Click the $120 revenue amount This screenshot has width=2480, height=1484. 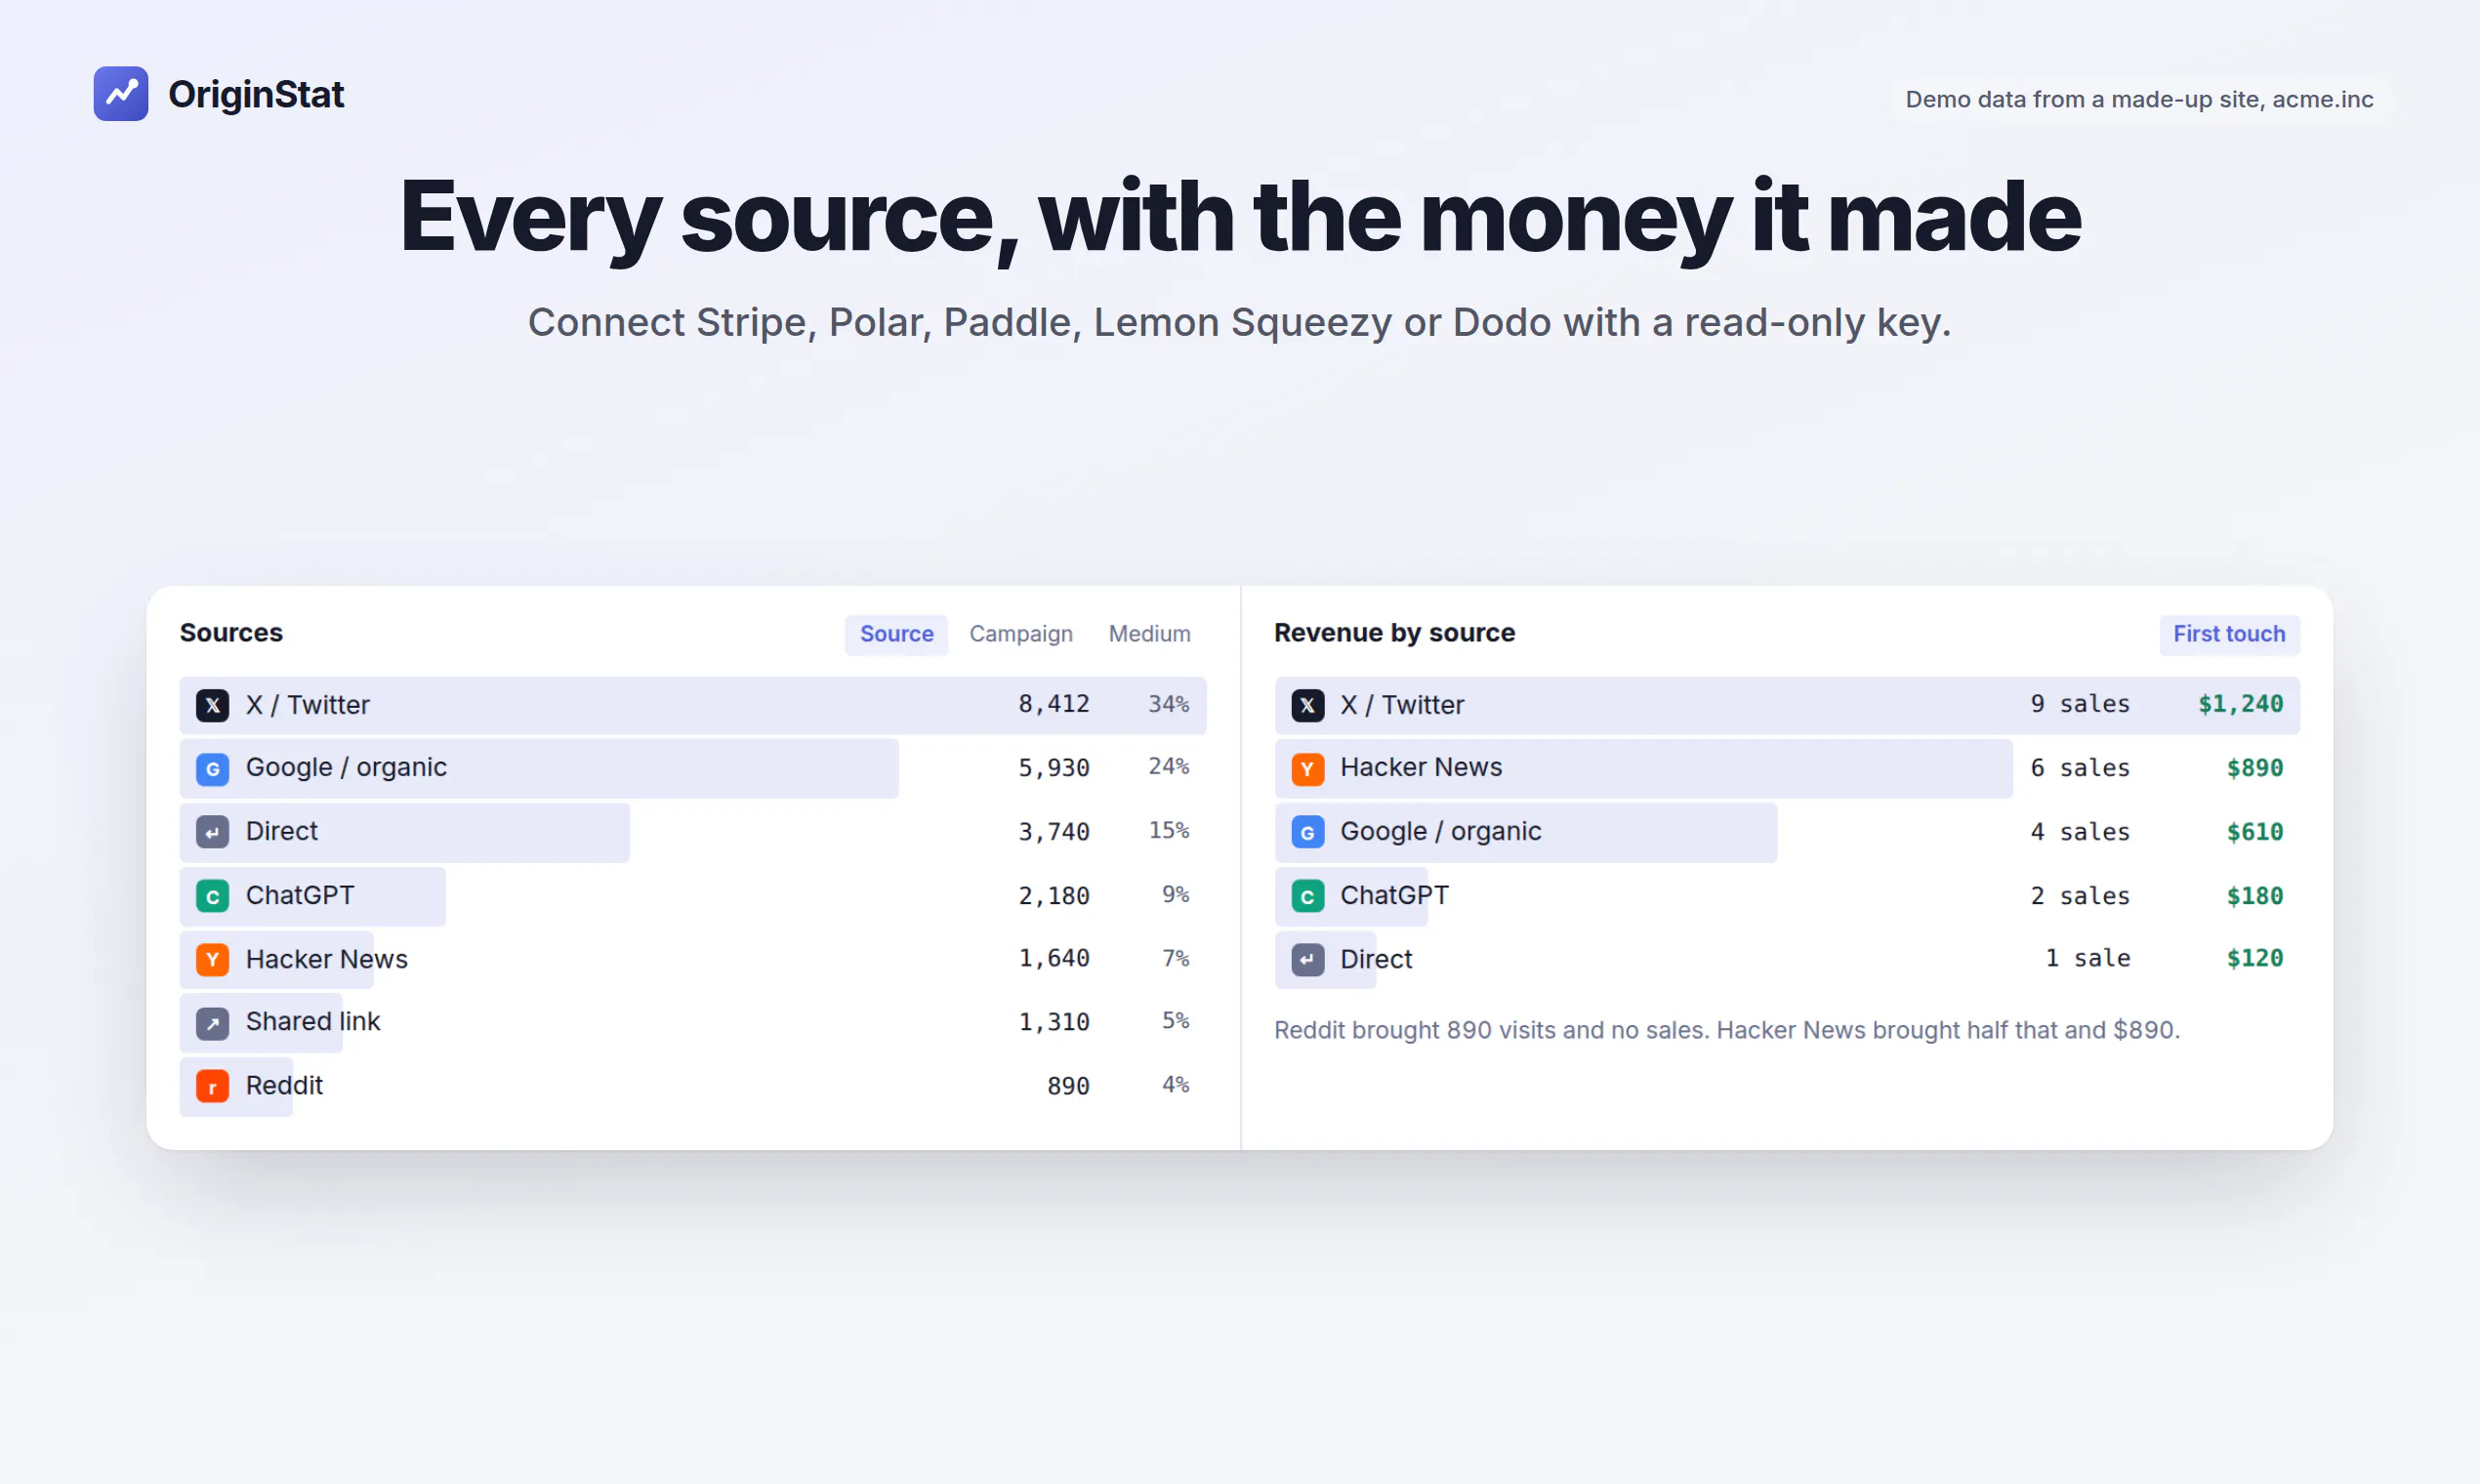pyautogui.click(x=2255, y=959)
